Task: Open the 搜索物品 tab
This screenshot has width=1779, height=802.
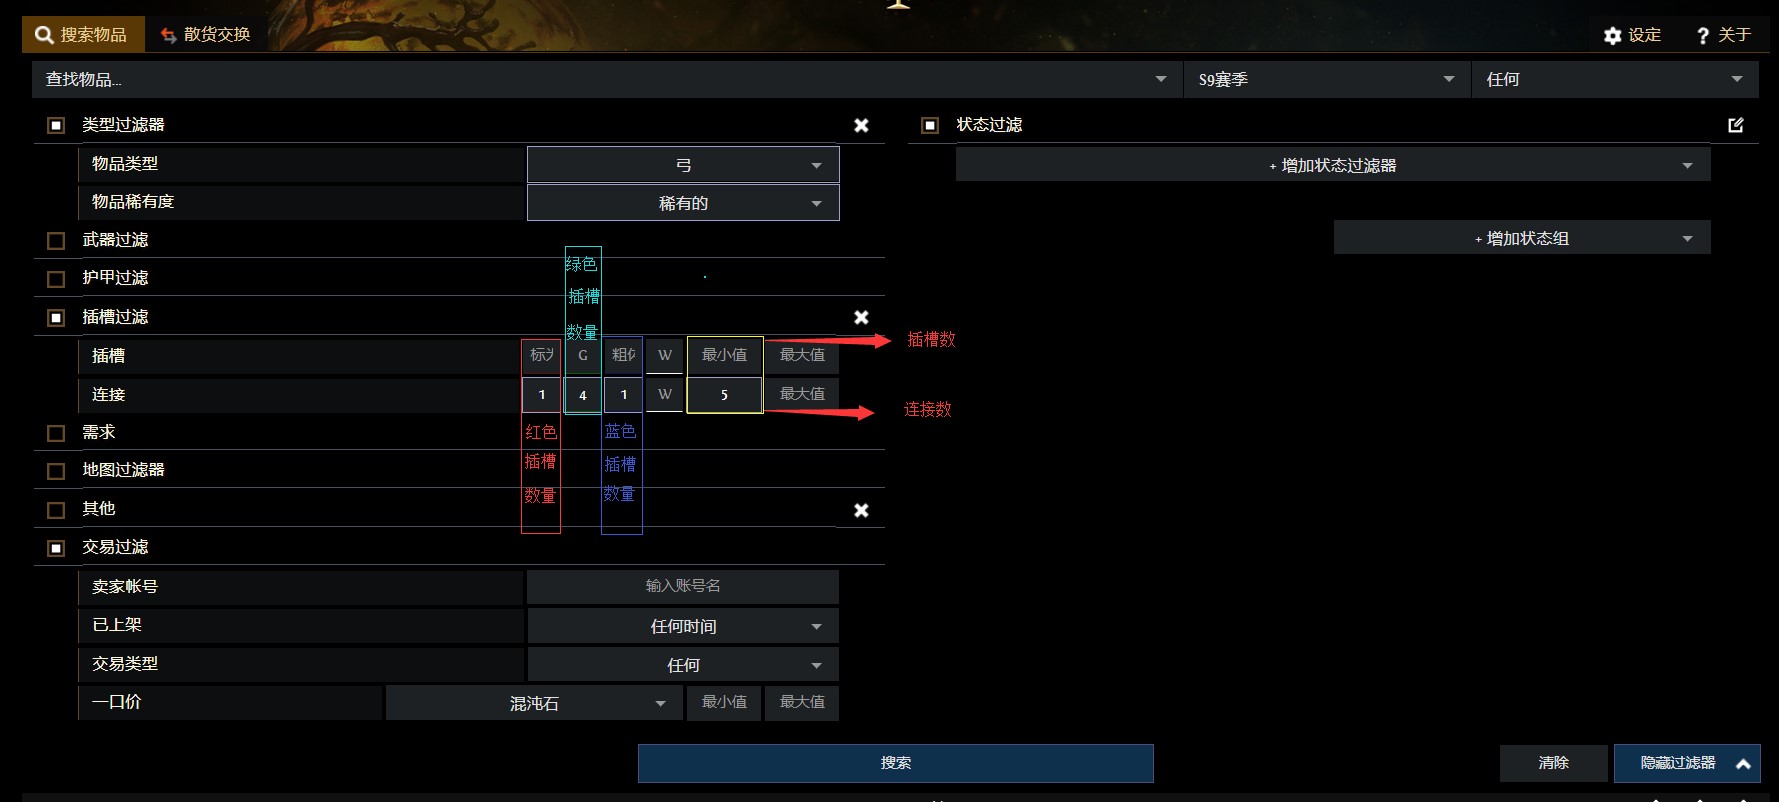Action: (83, 35)
